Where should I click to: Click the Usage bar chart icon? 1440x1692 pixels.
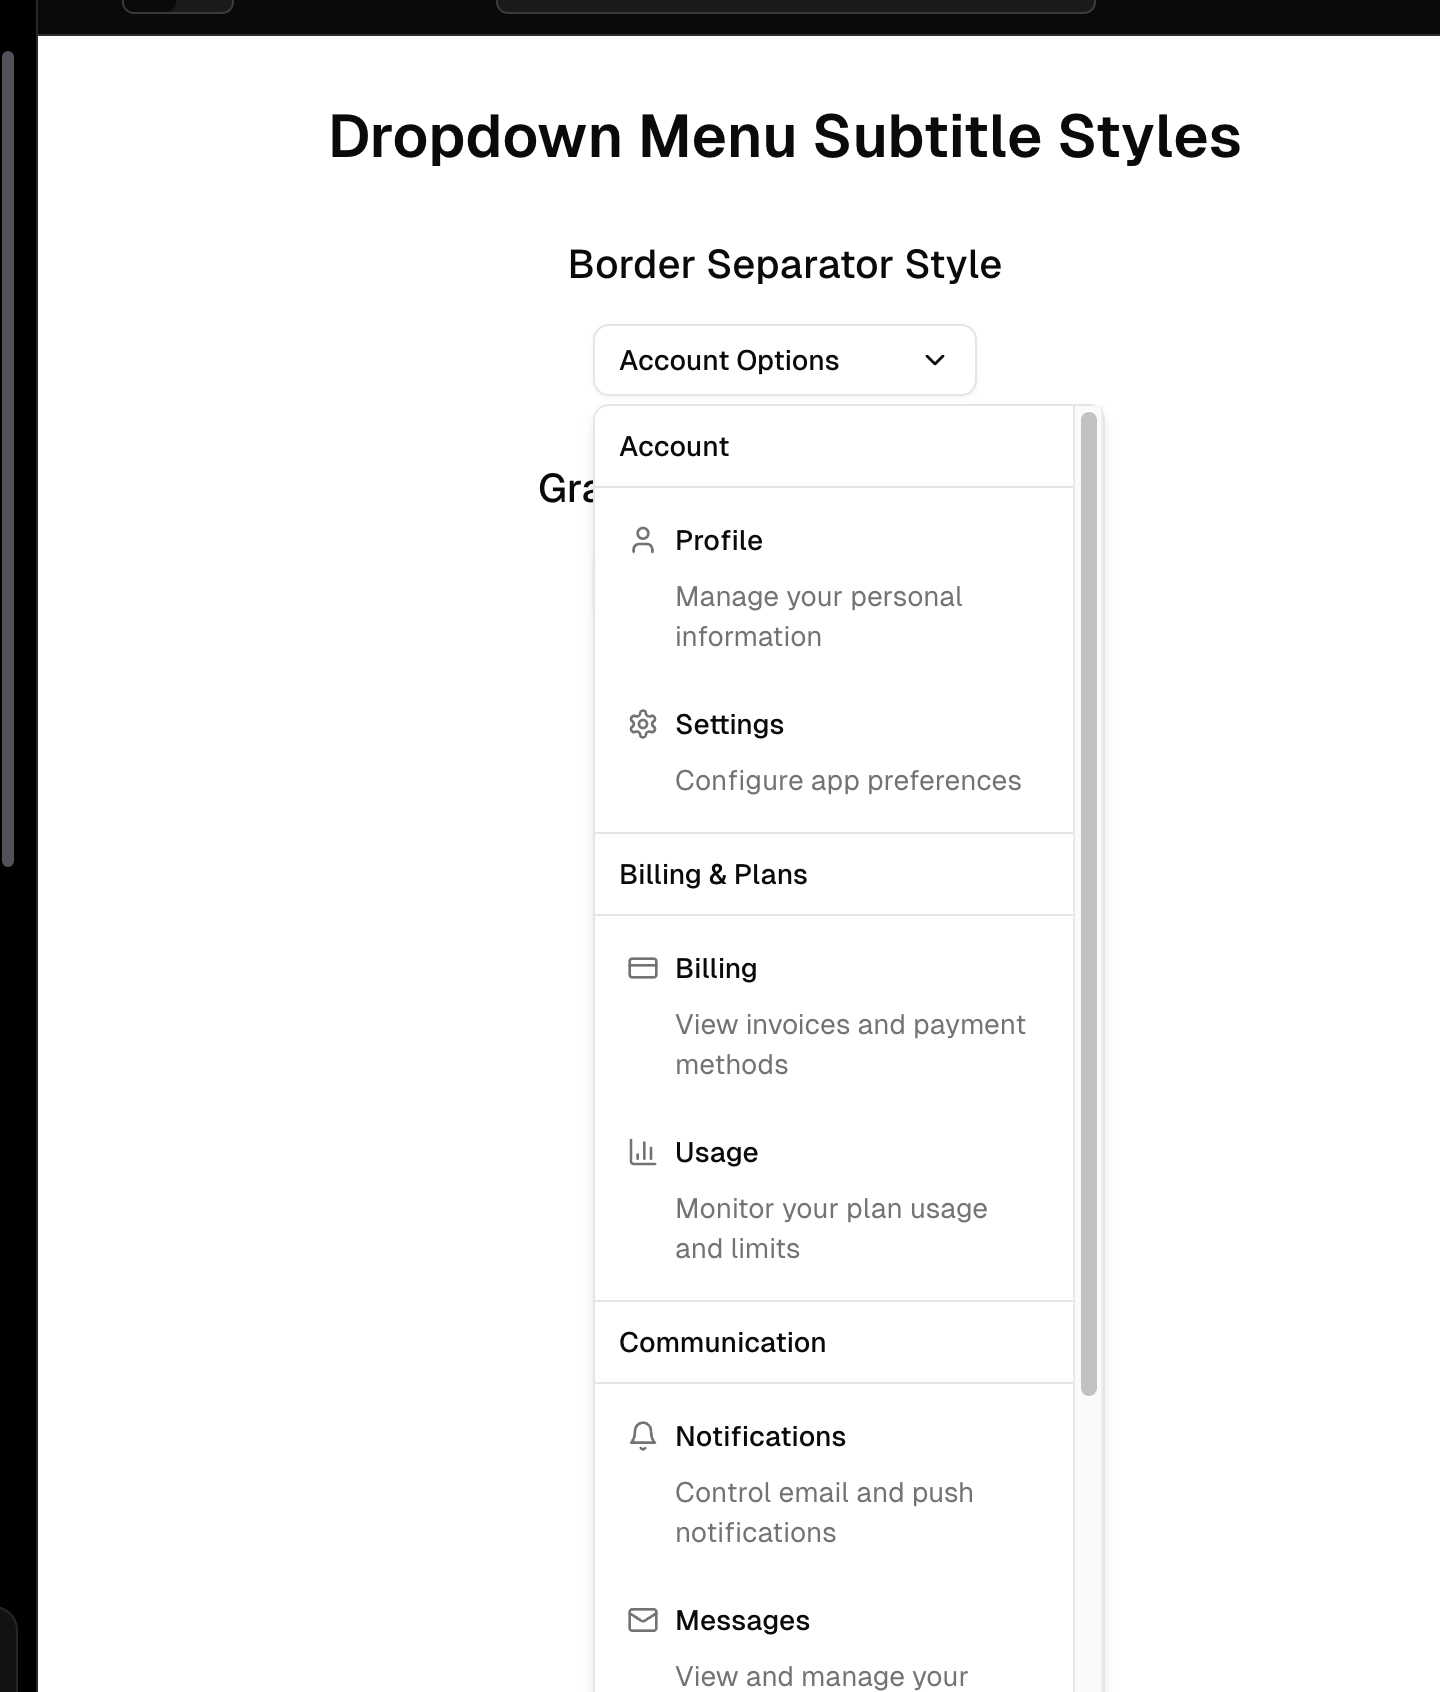click(x=642, y=1152)
